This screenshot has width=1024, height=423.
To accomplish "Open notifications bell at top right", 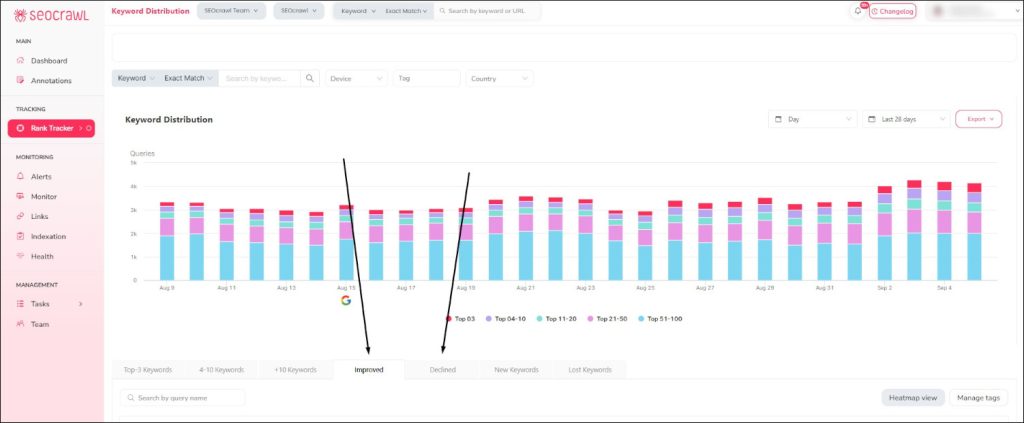I will click(x=858, y=11).
